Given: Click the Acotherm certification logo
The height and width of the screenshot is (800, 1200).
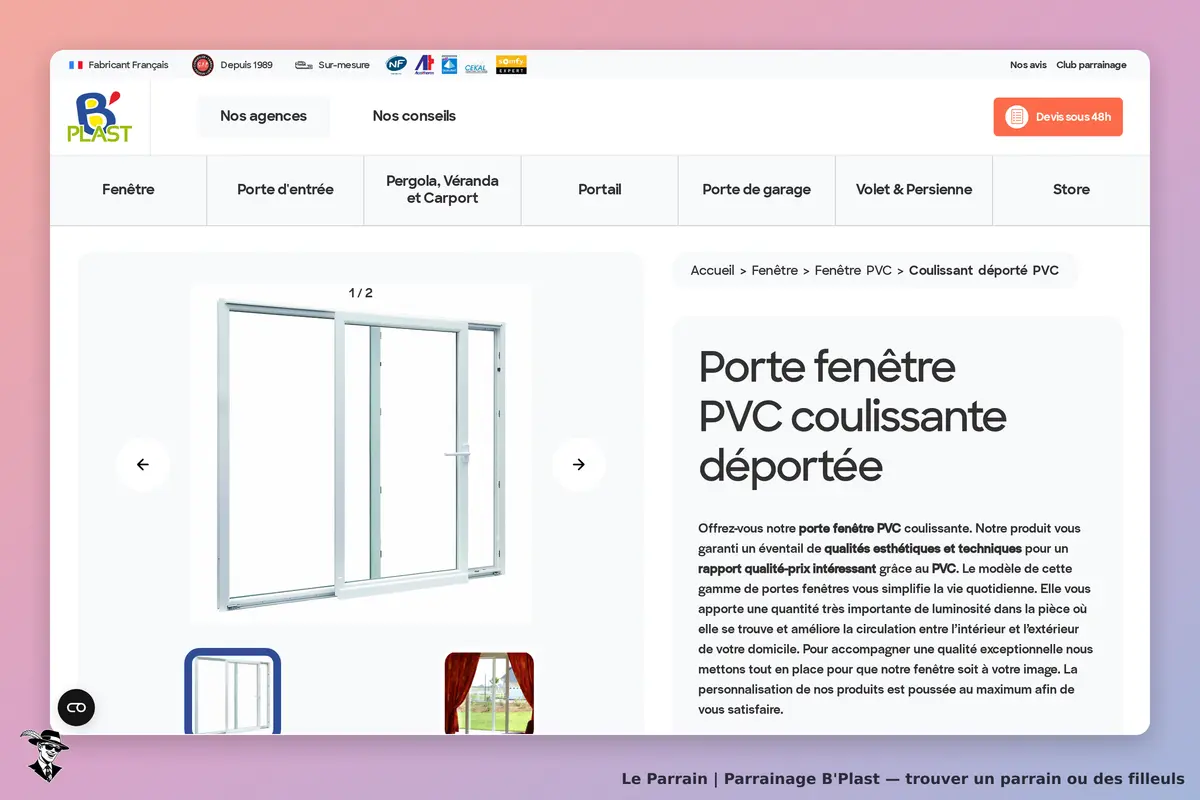Looking at the screenshot, I should click(x=424, y=64).
